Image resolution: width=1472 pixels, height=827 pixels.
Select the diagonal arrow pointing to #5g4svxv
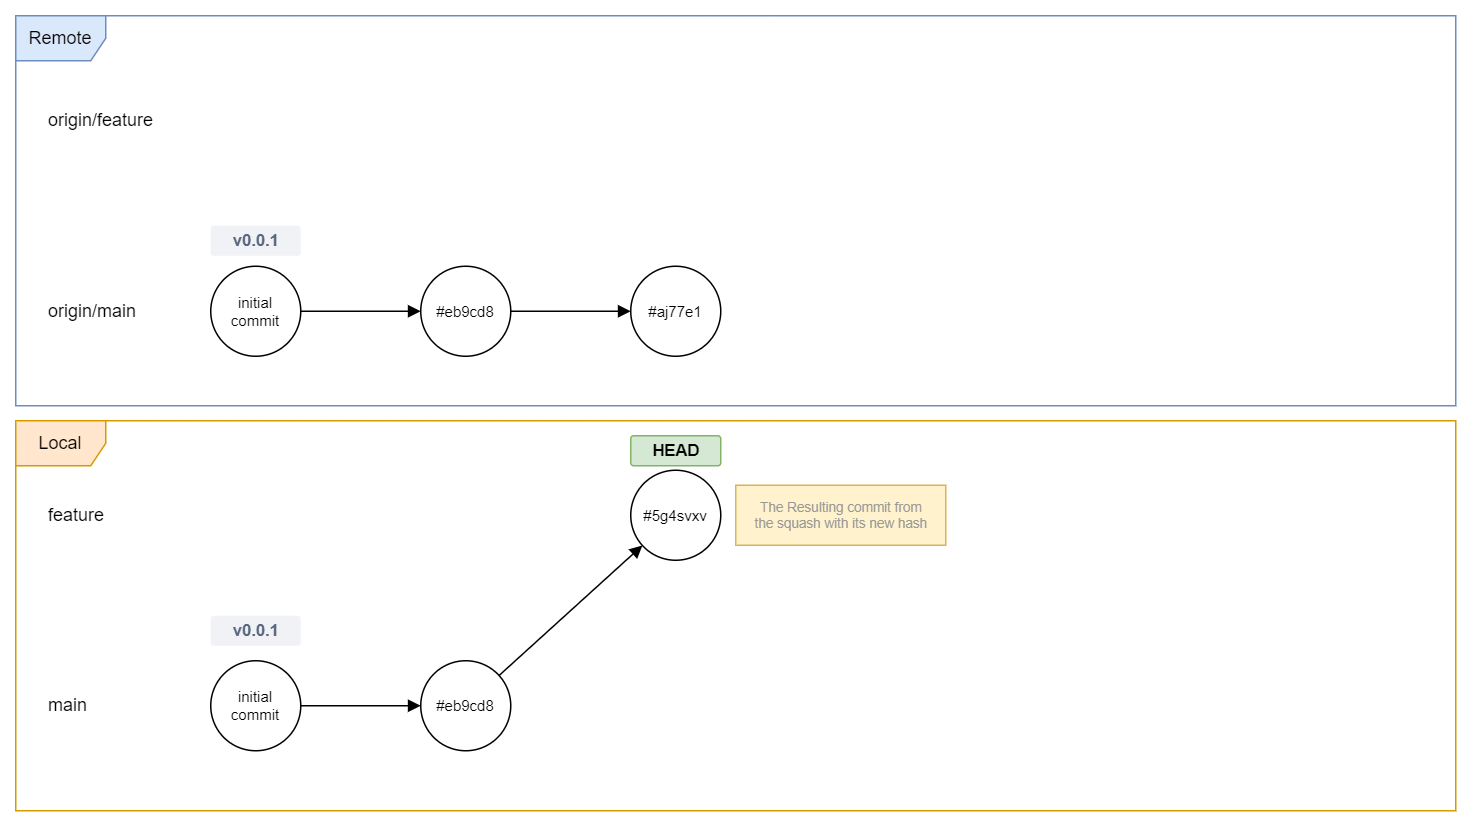tap(570, 611)
